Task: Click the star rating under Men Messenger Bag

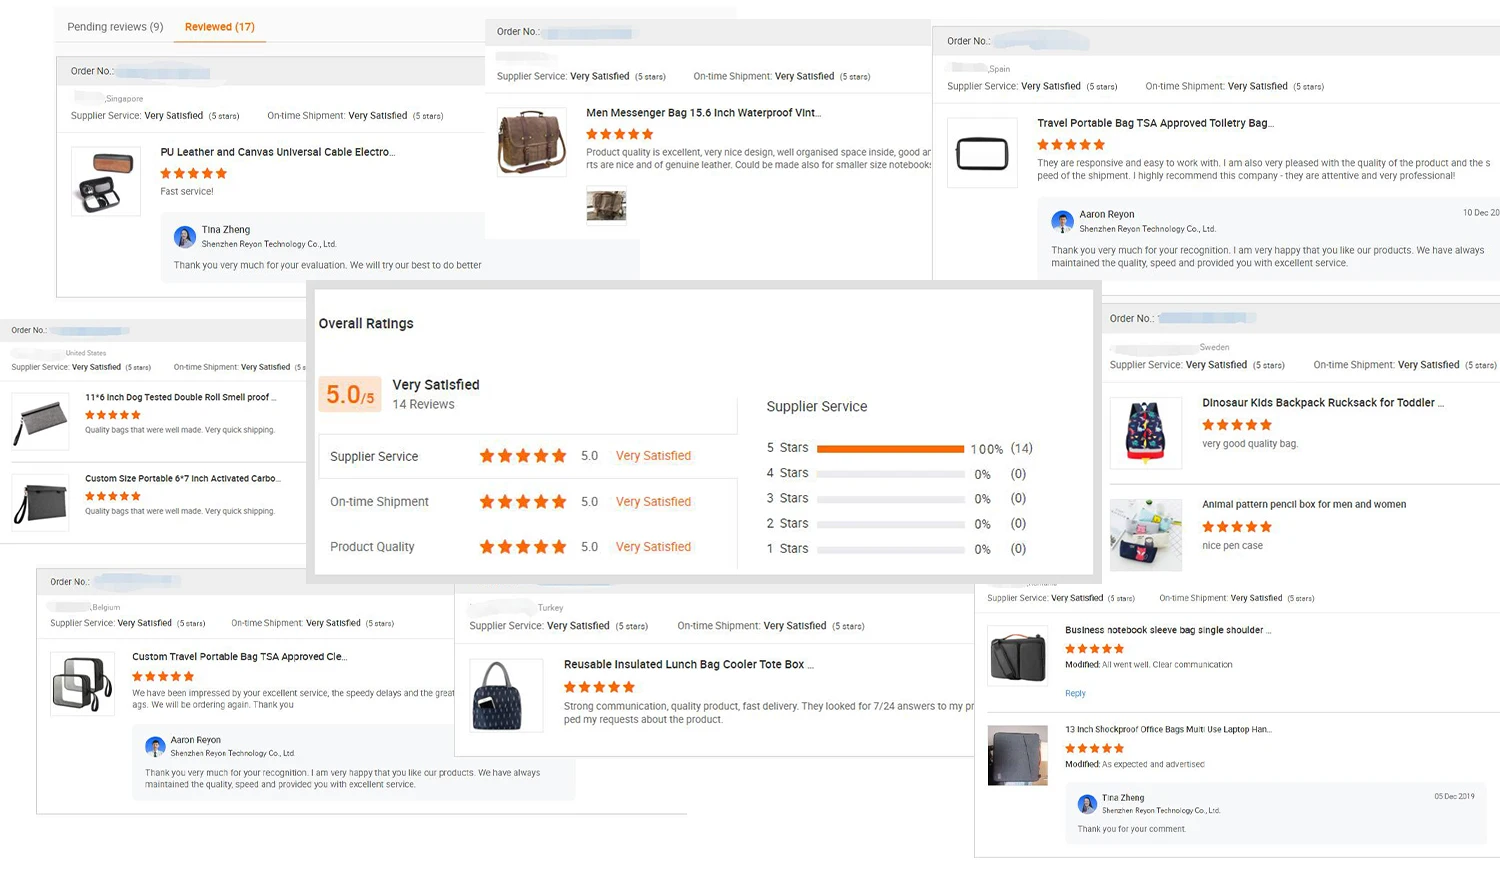Action: [x=619, y=134]
